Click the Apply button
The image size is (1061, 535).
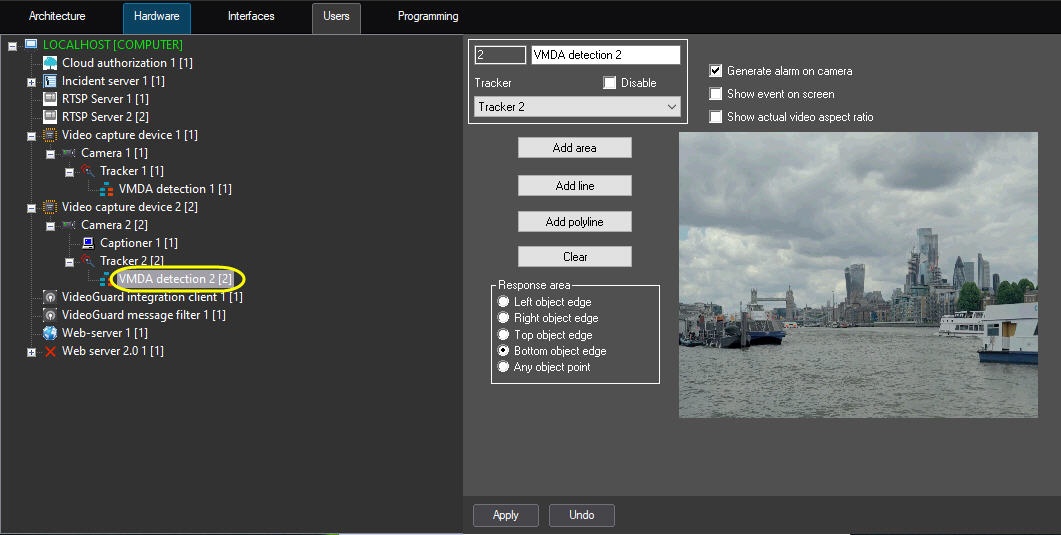click(506, 515)
